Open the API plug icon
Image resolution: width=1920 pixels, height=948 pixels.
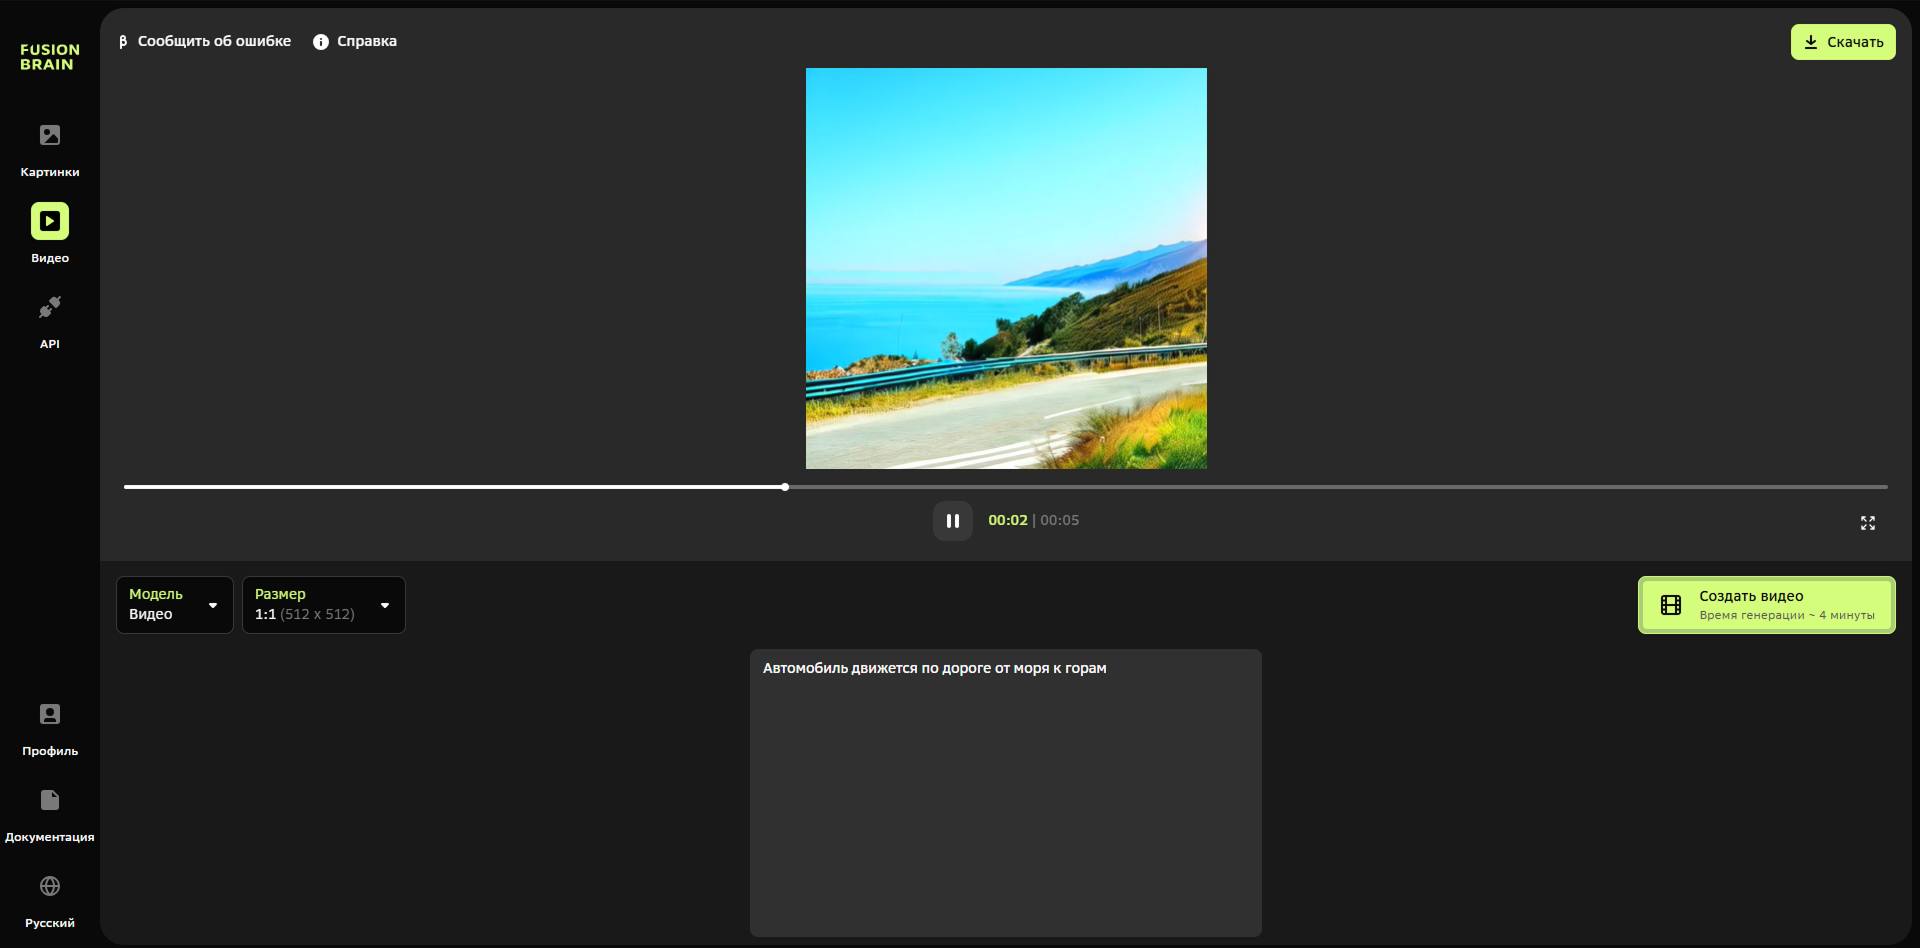point(50,307)
